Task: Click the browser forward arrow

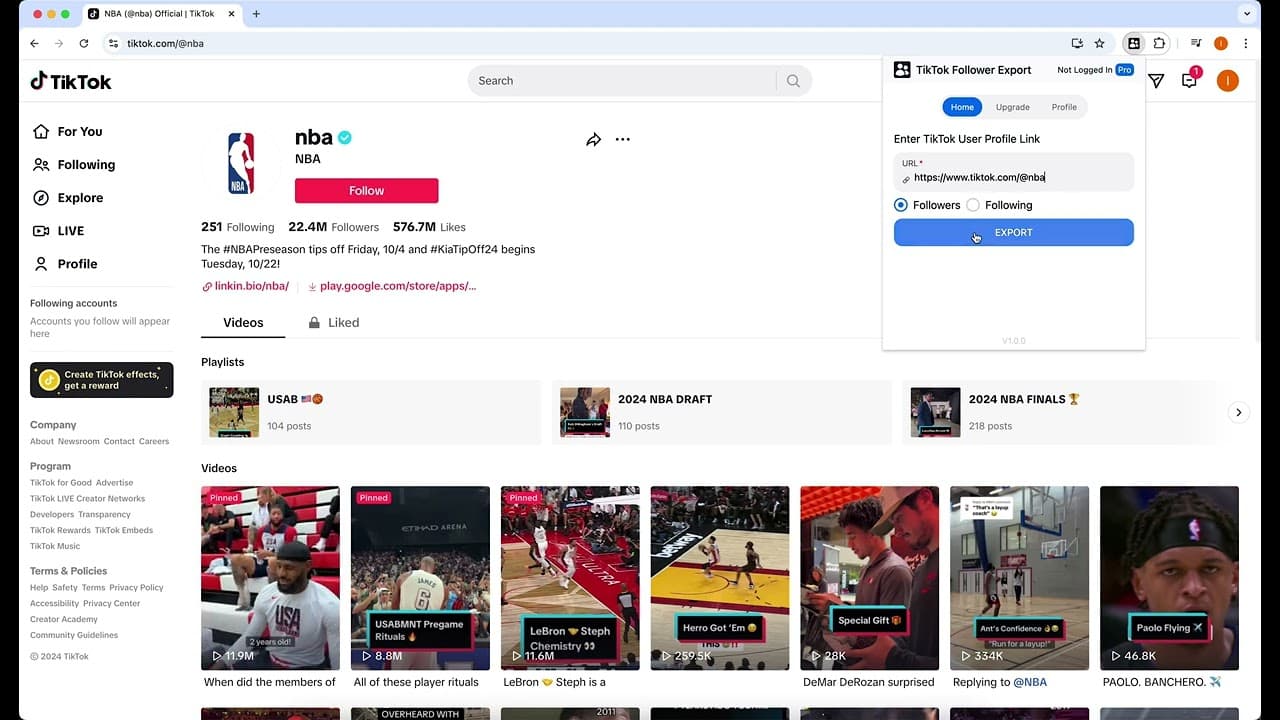Action: (x=59, y=44)
